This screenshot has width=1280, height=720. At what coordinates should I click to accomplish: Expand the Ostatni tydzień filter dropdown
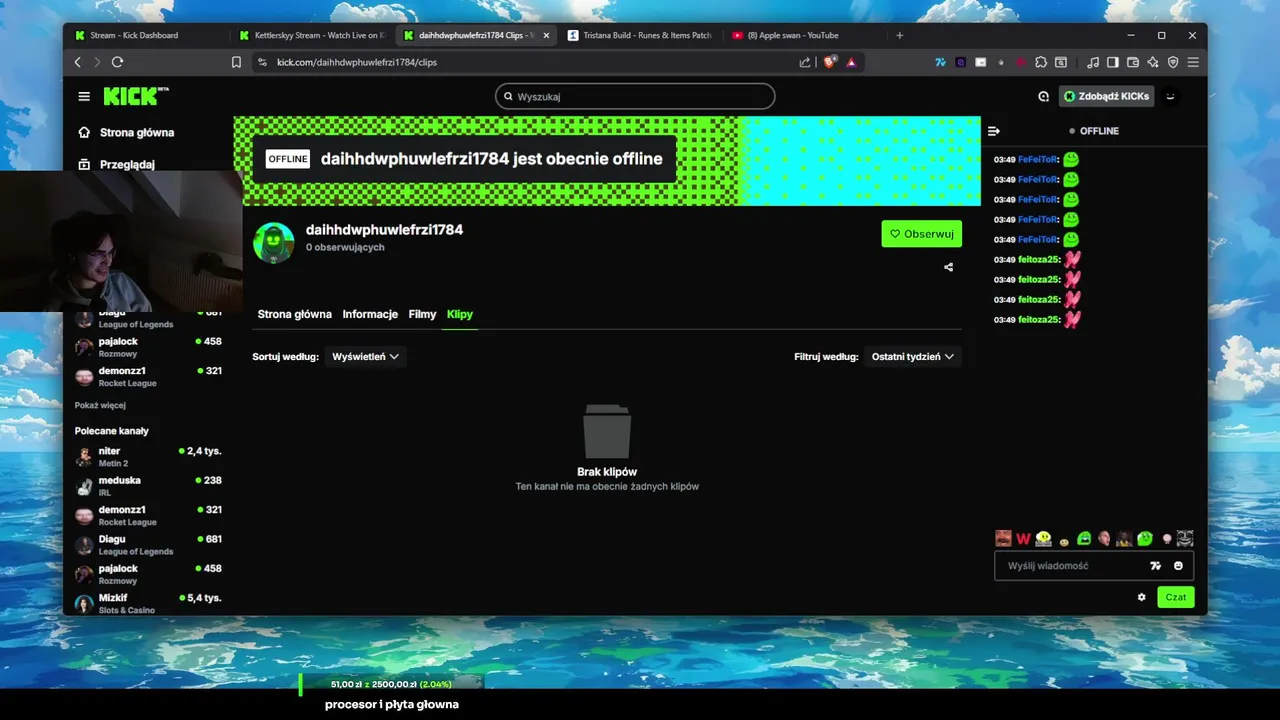(x=912, y=356)
